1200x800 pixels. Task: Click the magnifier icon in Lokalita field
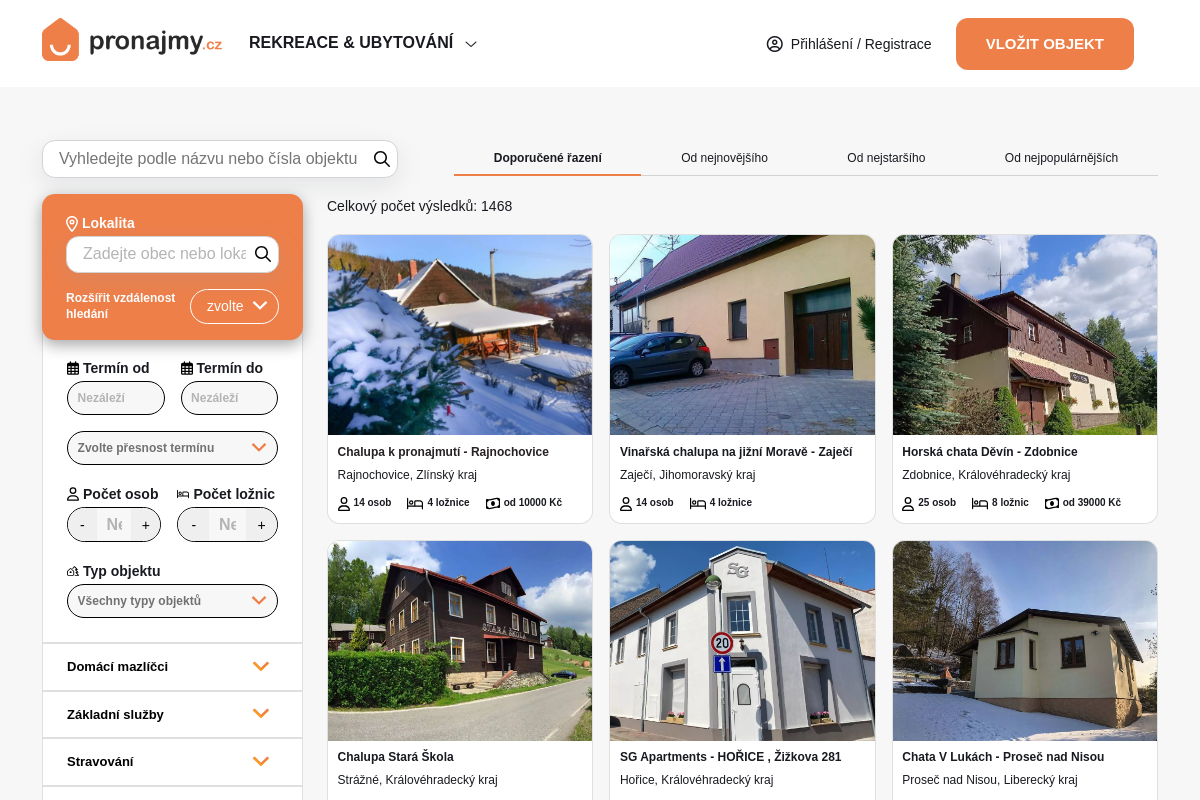pyautogui.click(x=263, y=254)
